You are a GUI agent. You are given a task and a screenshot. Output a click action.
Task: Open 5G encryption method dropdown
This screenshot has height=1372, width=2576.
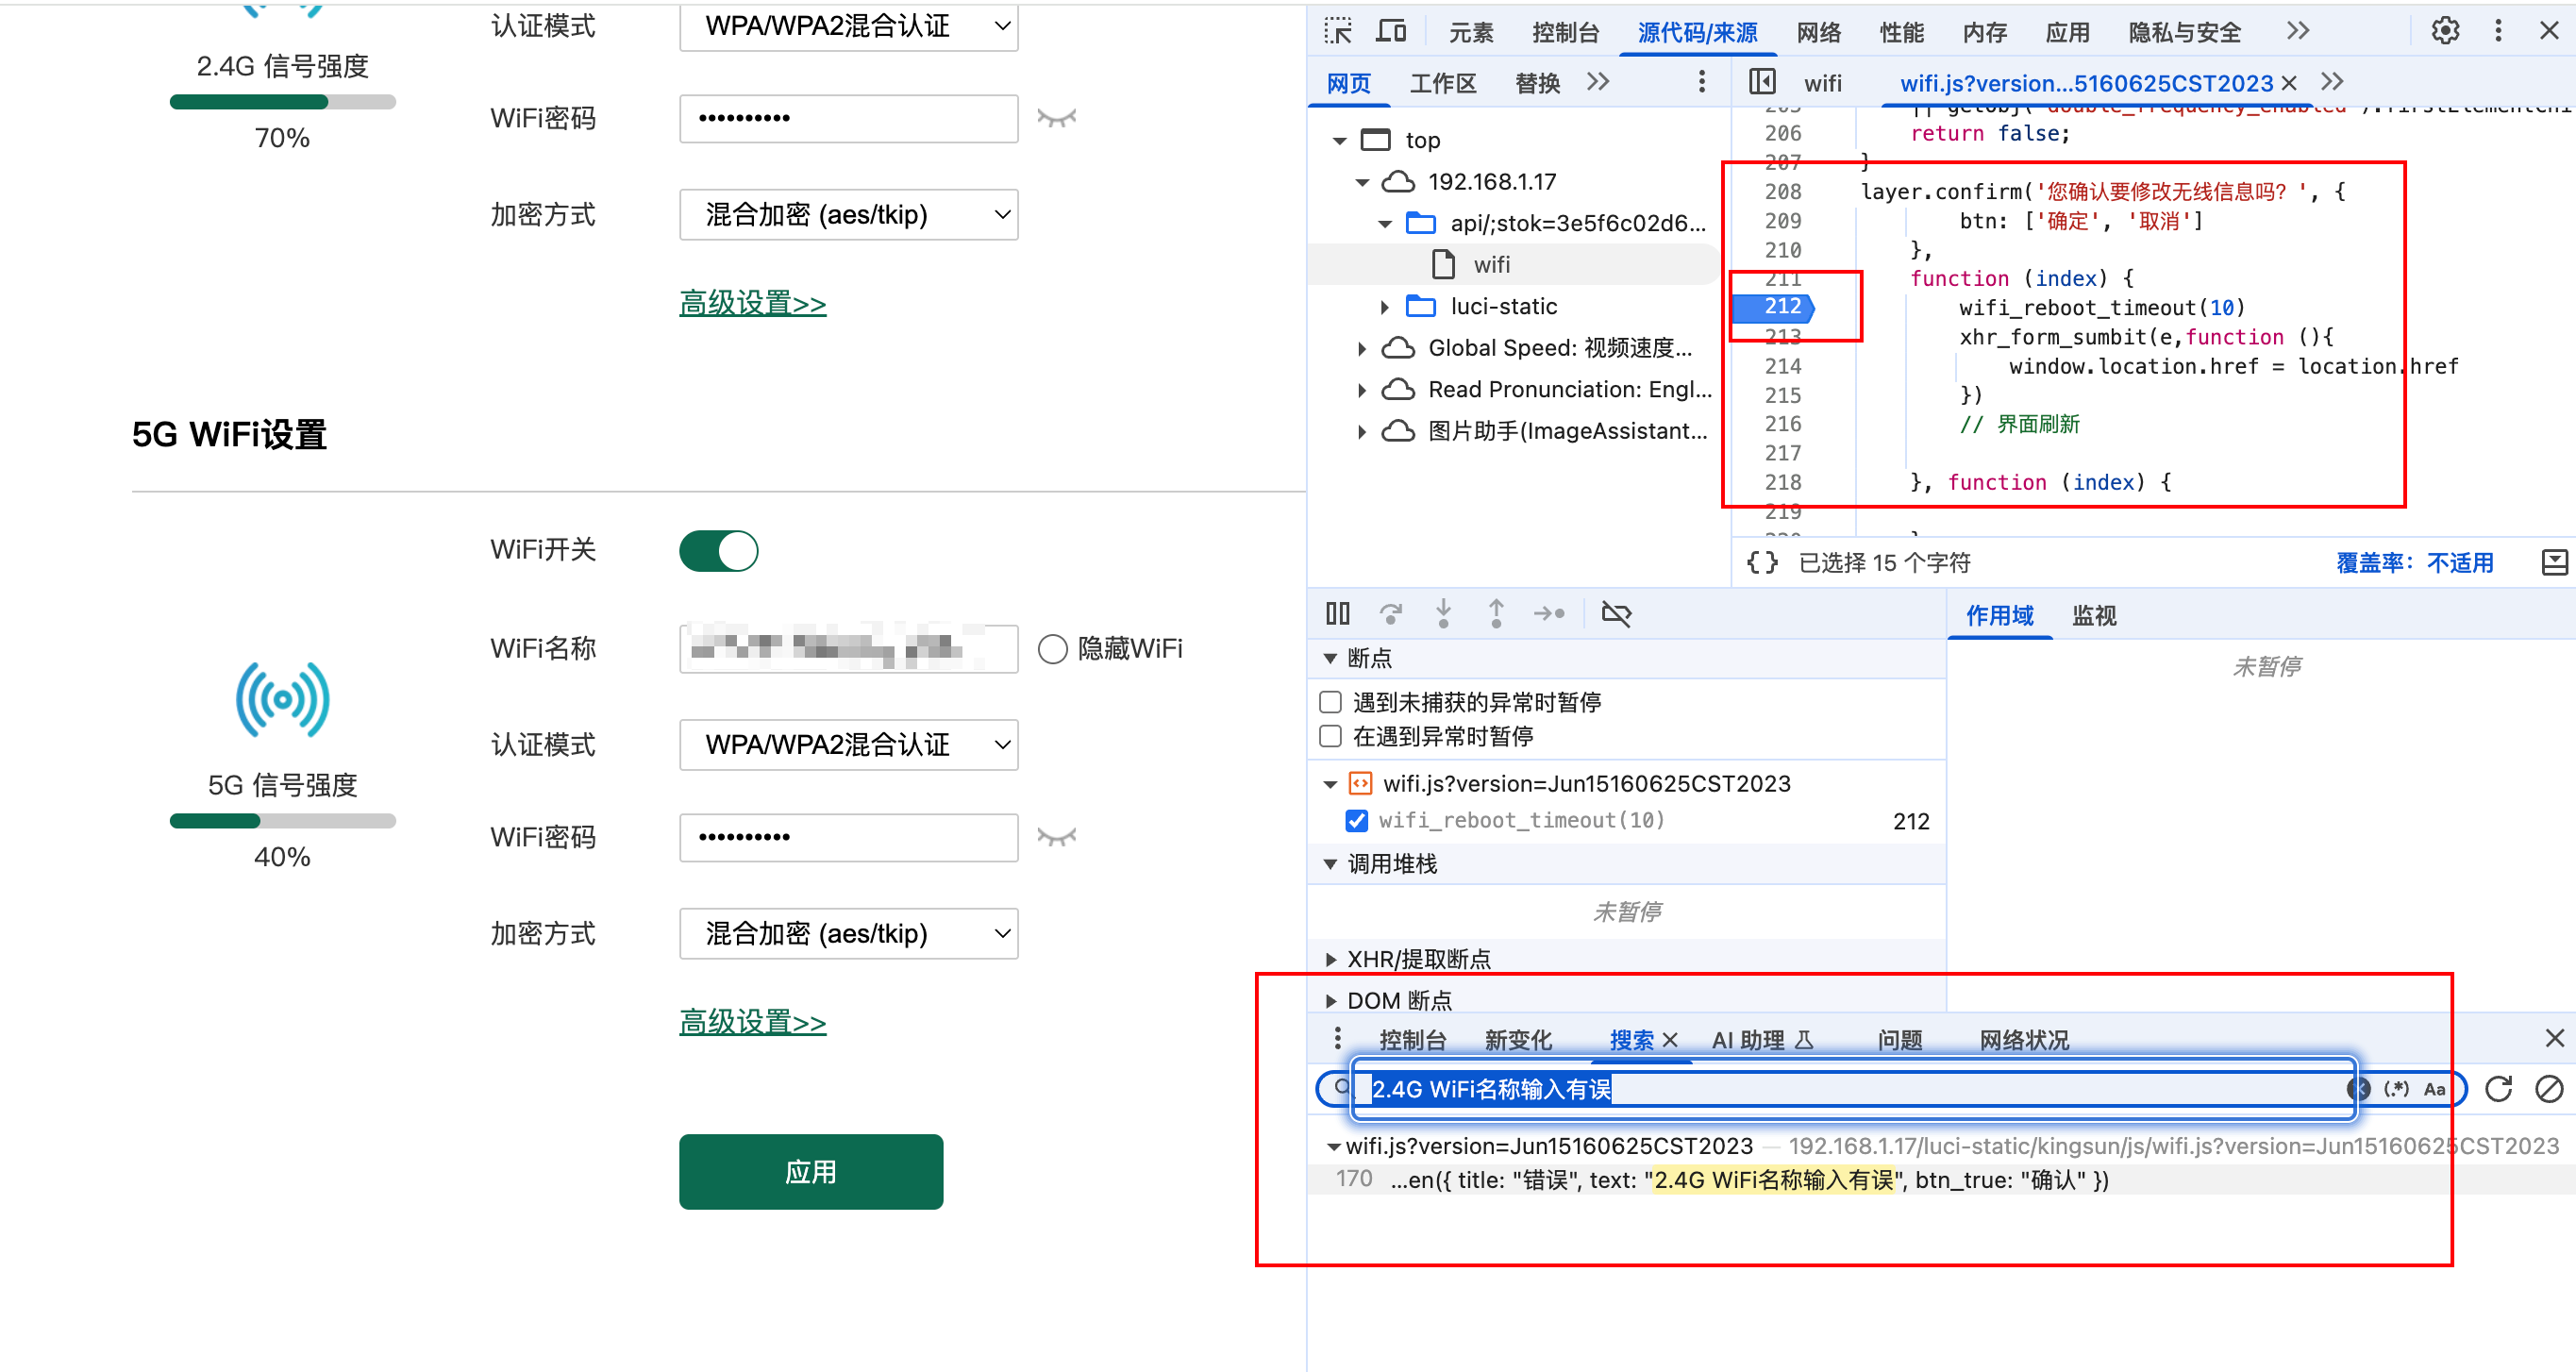(848, 933)
